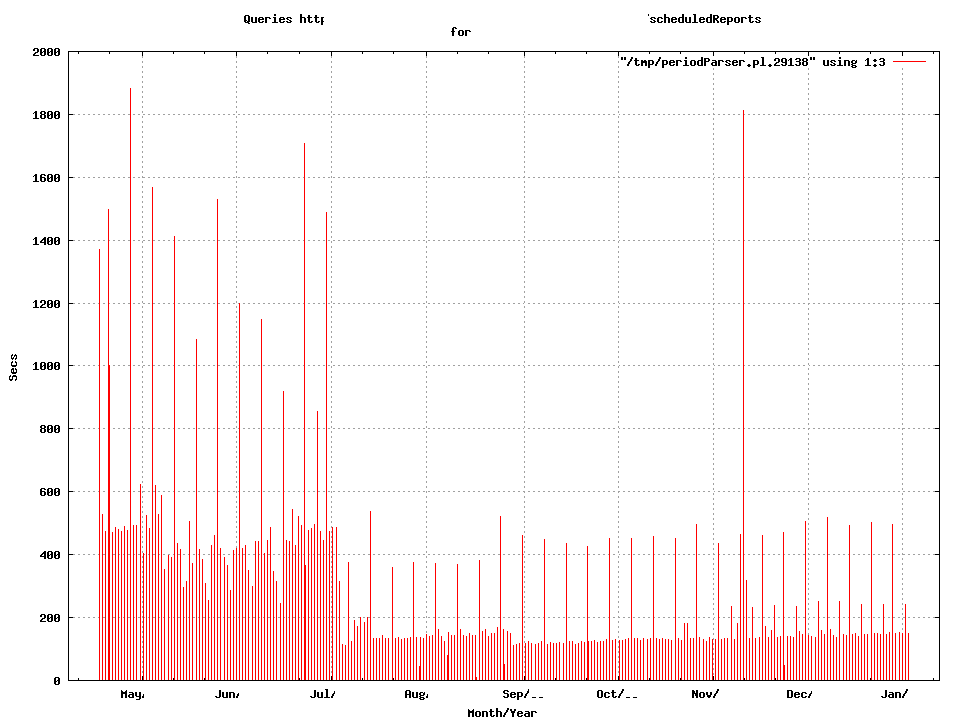Click the y-axis label 0

coord(57,681)
